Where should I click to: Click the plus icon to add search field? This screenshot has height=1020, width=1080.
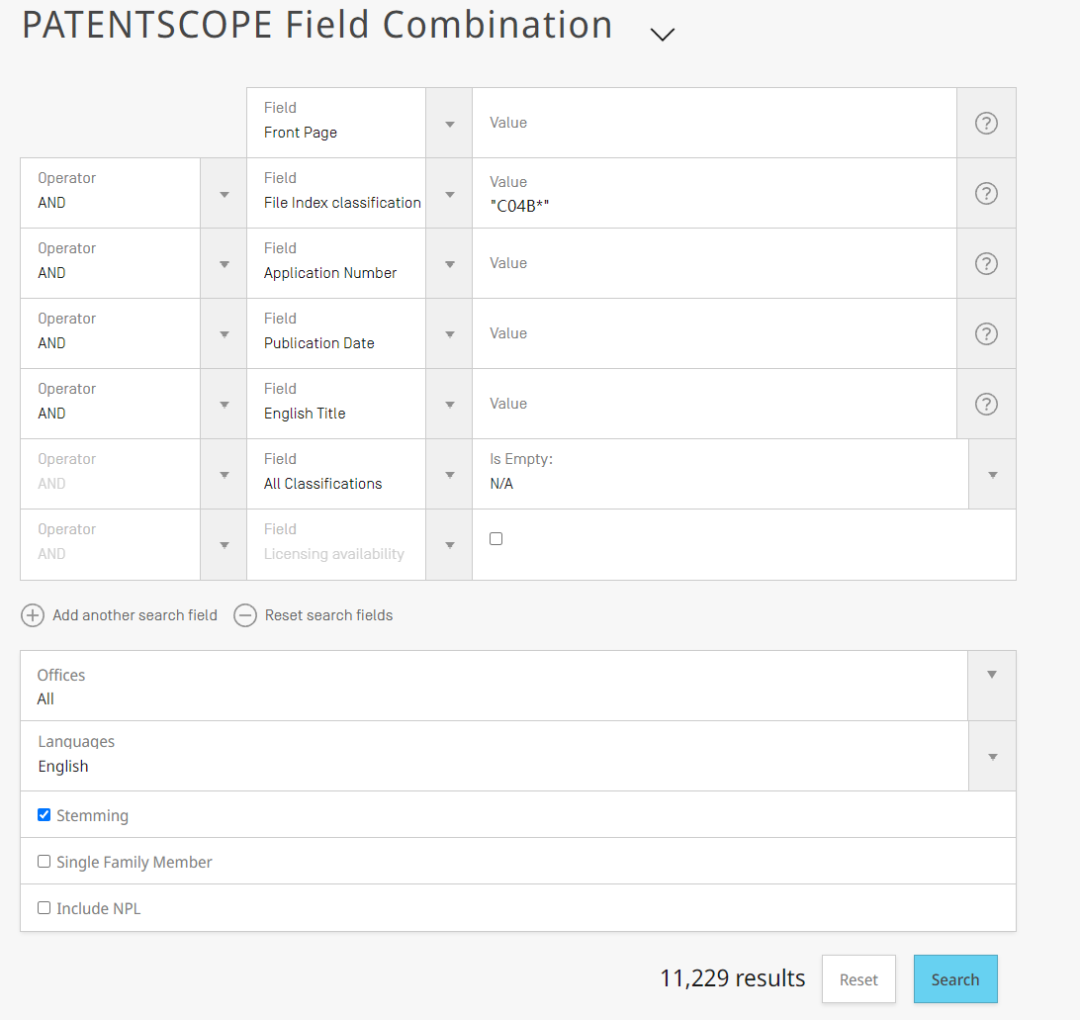[x=32, y=615]
